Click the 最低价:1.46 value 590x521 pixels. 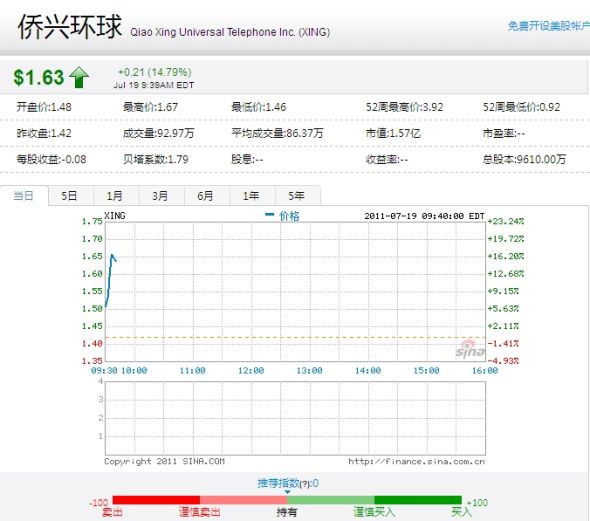coord(259,107)
